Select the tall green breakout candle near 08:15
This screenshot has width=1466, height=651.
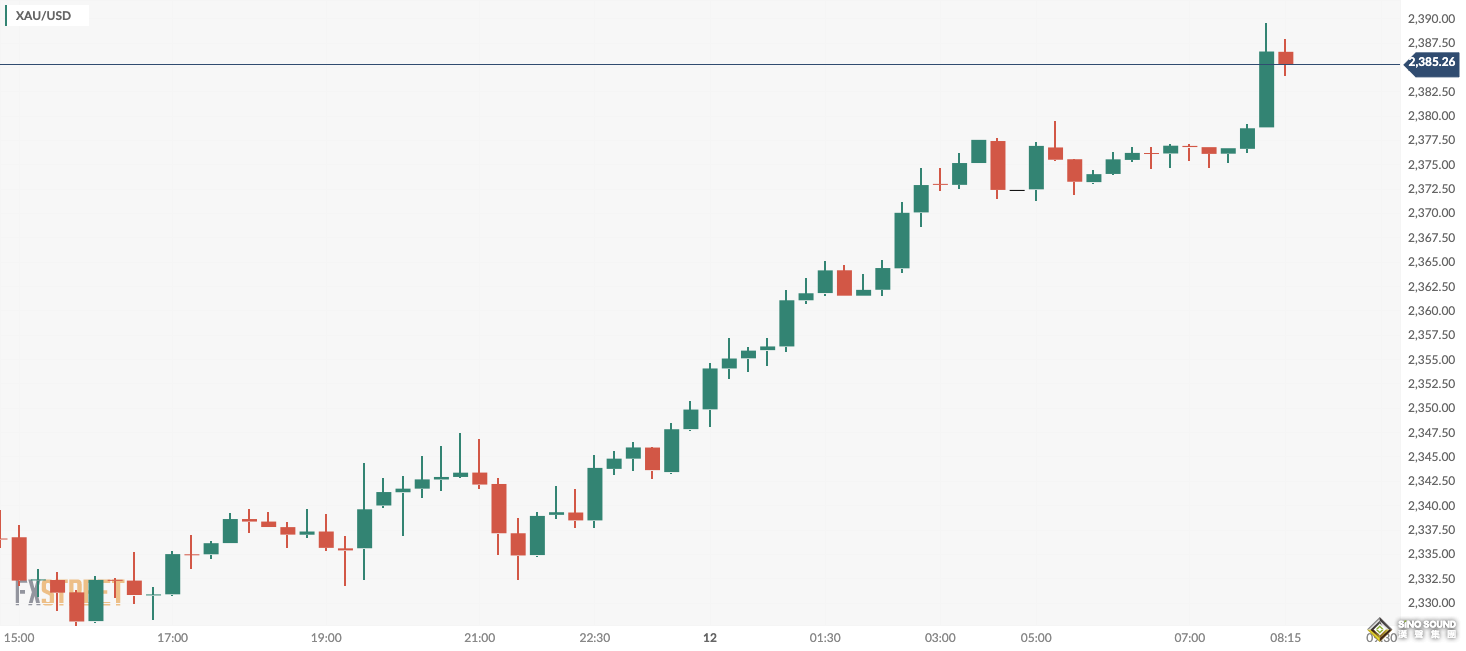[x=1266, y=90]
